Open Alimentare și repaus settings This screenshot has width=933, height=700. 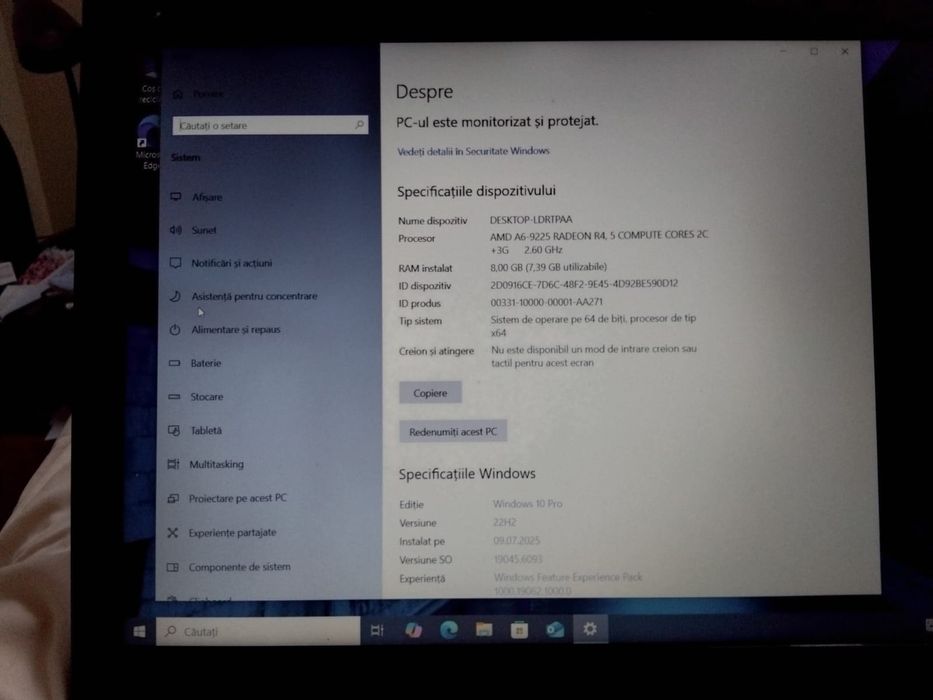(x=236, y=330)
